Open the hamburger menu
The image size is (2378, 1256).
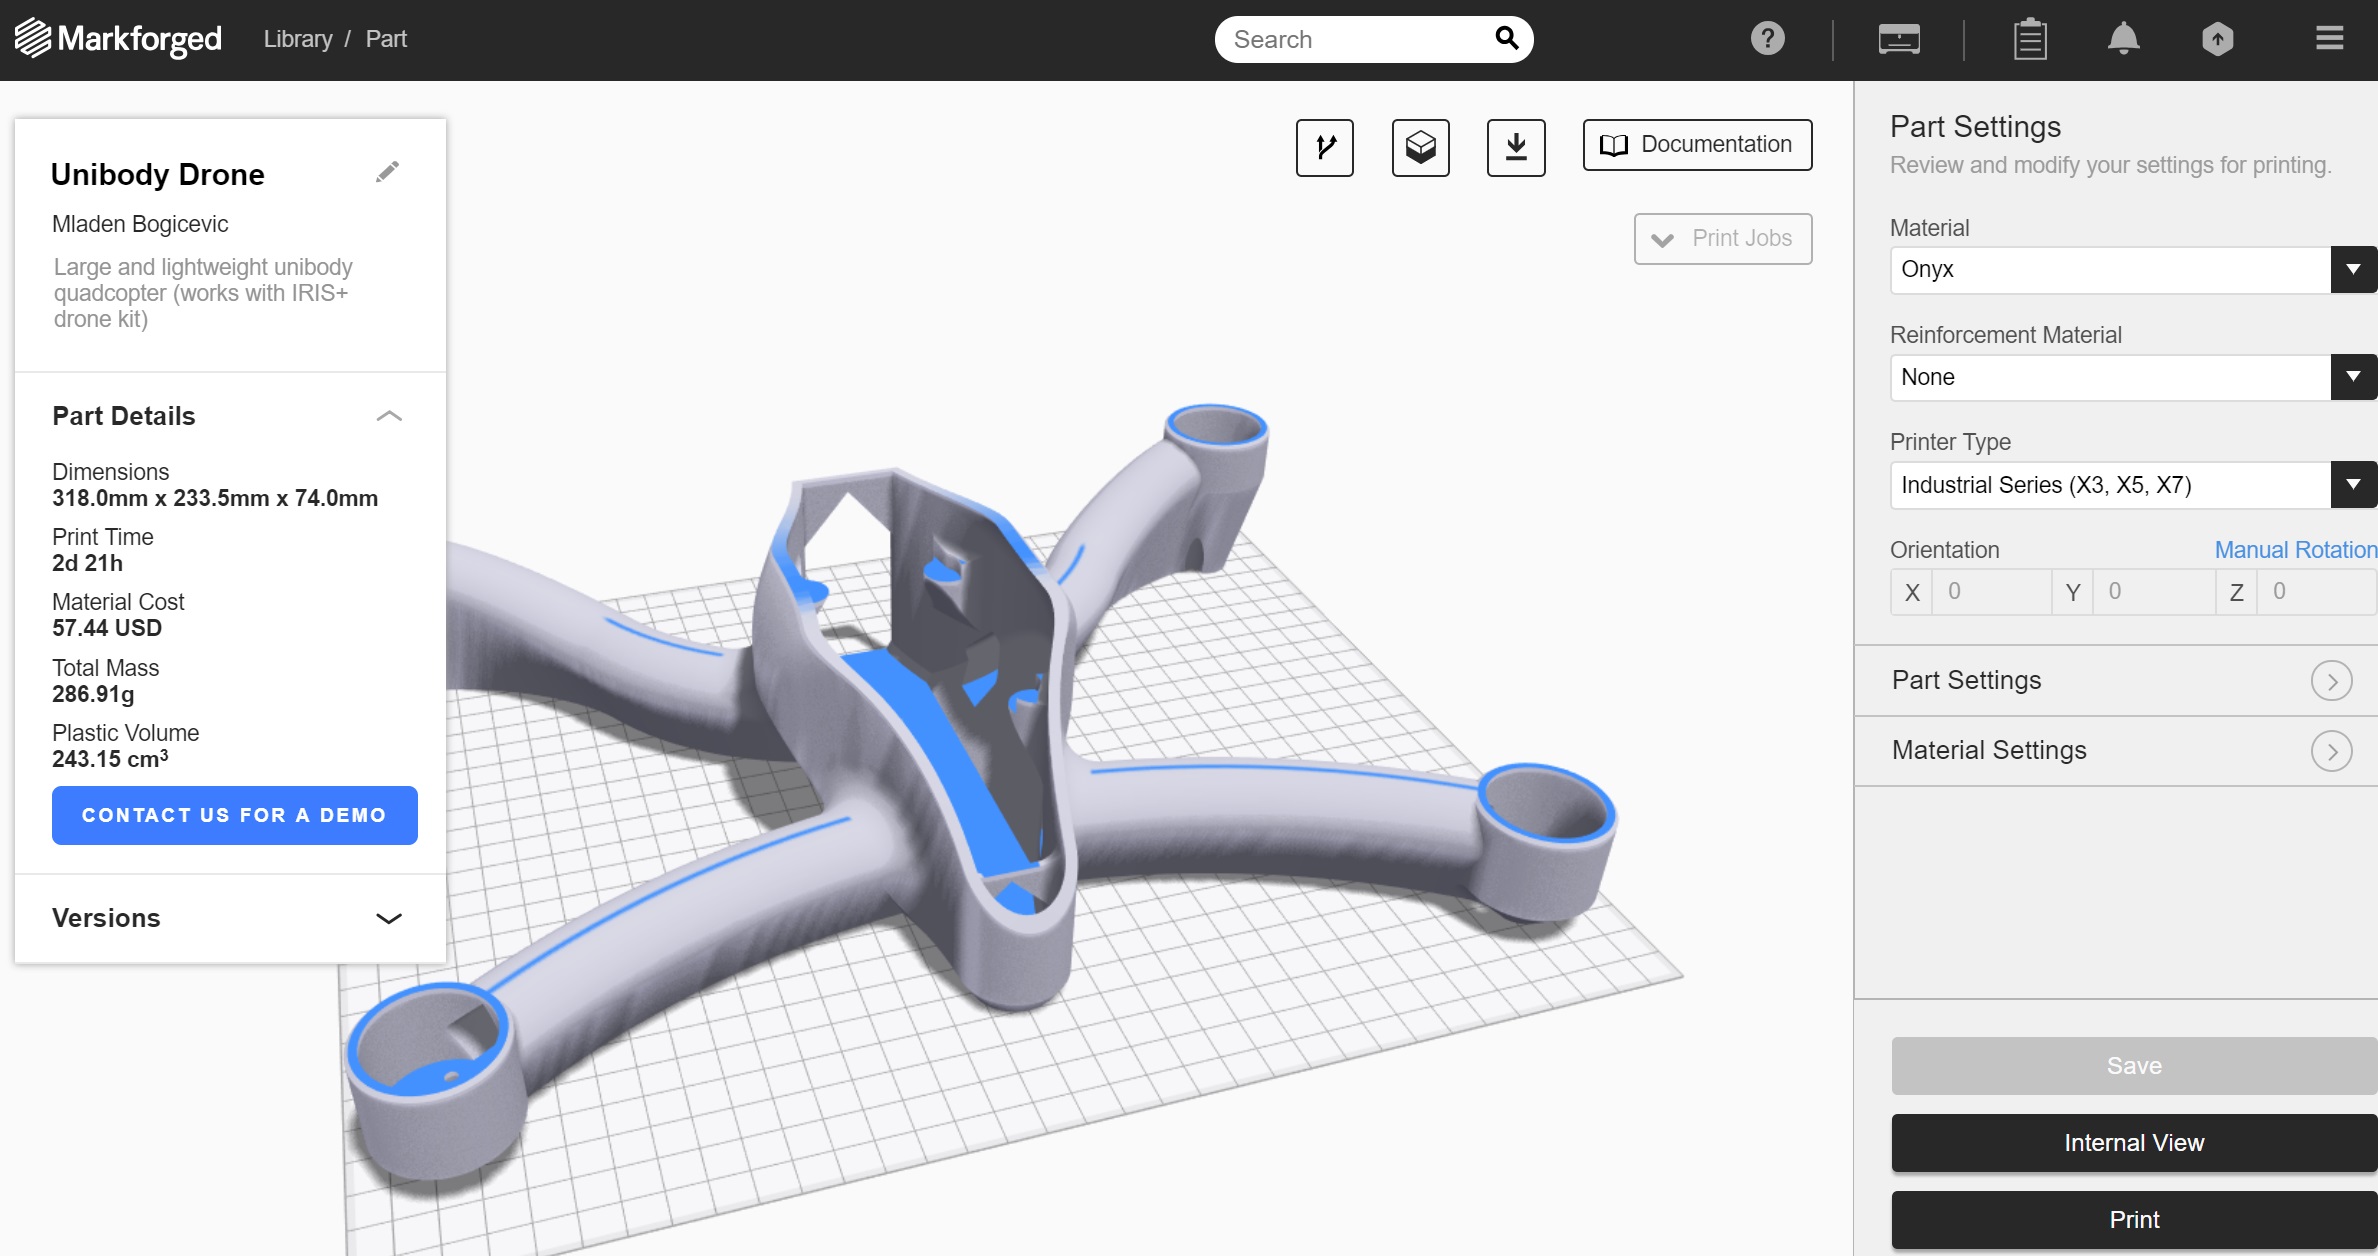[x=2329, y=39]
